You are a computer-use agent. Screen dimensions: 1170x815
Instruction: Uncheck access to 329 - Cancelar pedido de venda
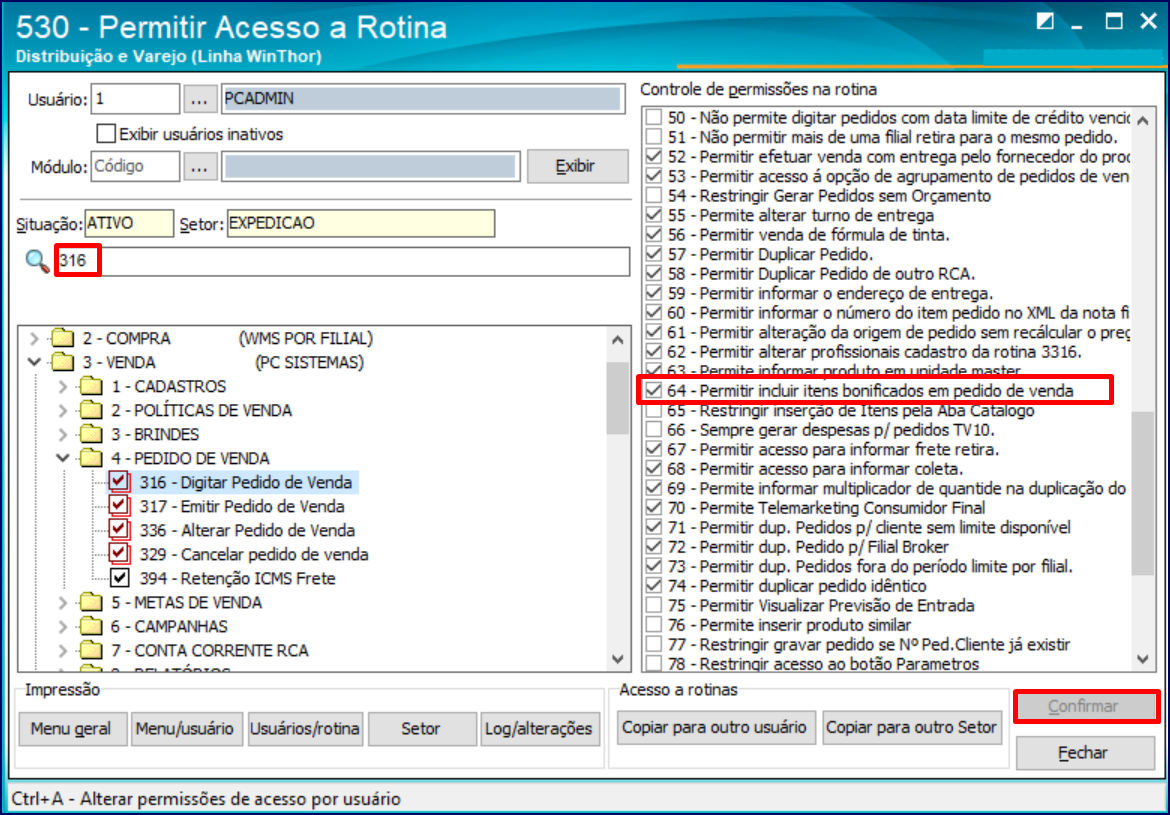coord(119,554)
